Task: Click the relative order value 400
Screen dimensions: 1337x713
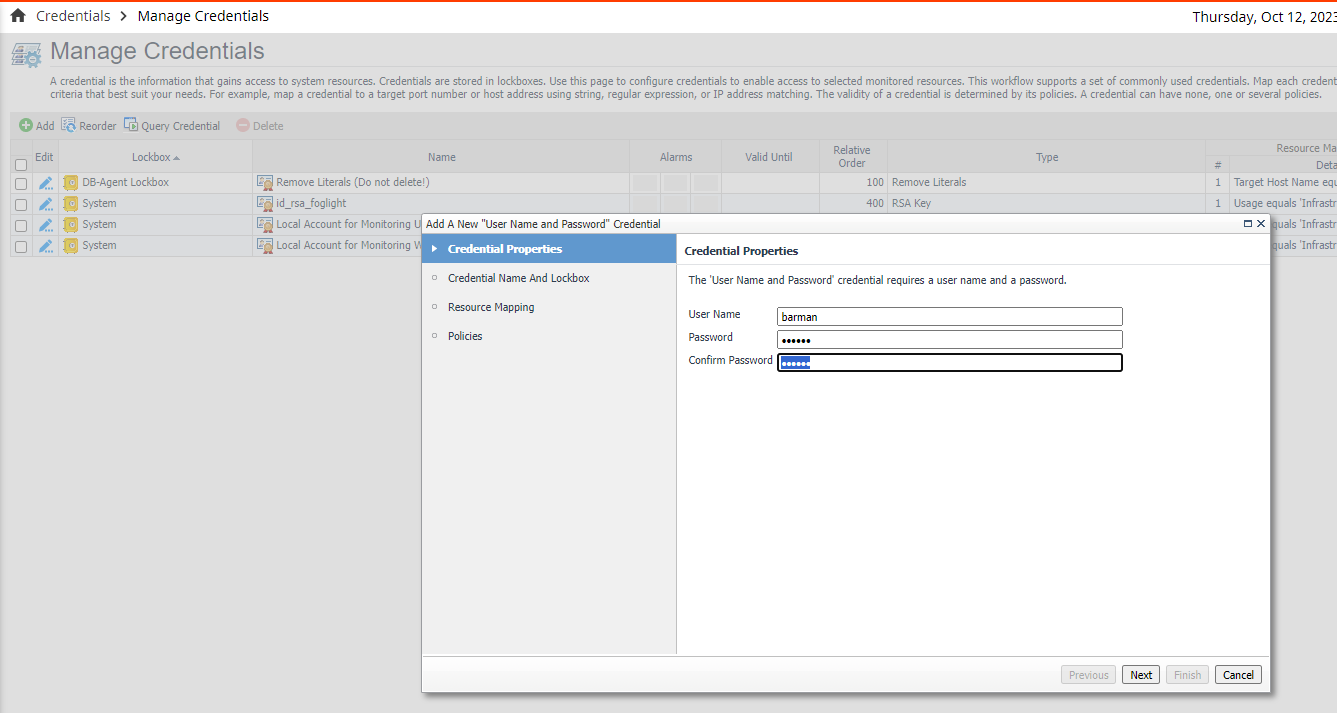Action: pyautogui.click(x=875, y=204)
